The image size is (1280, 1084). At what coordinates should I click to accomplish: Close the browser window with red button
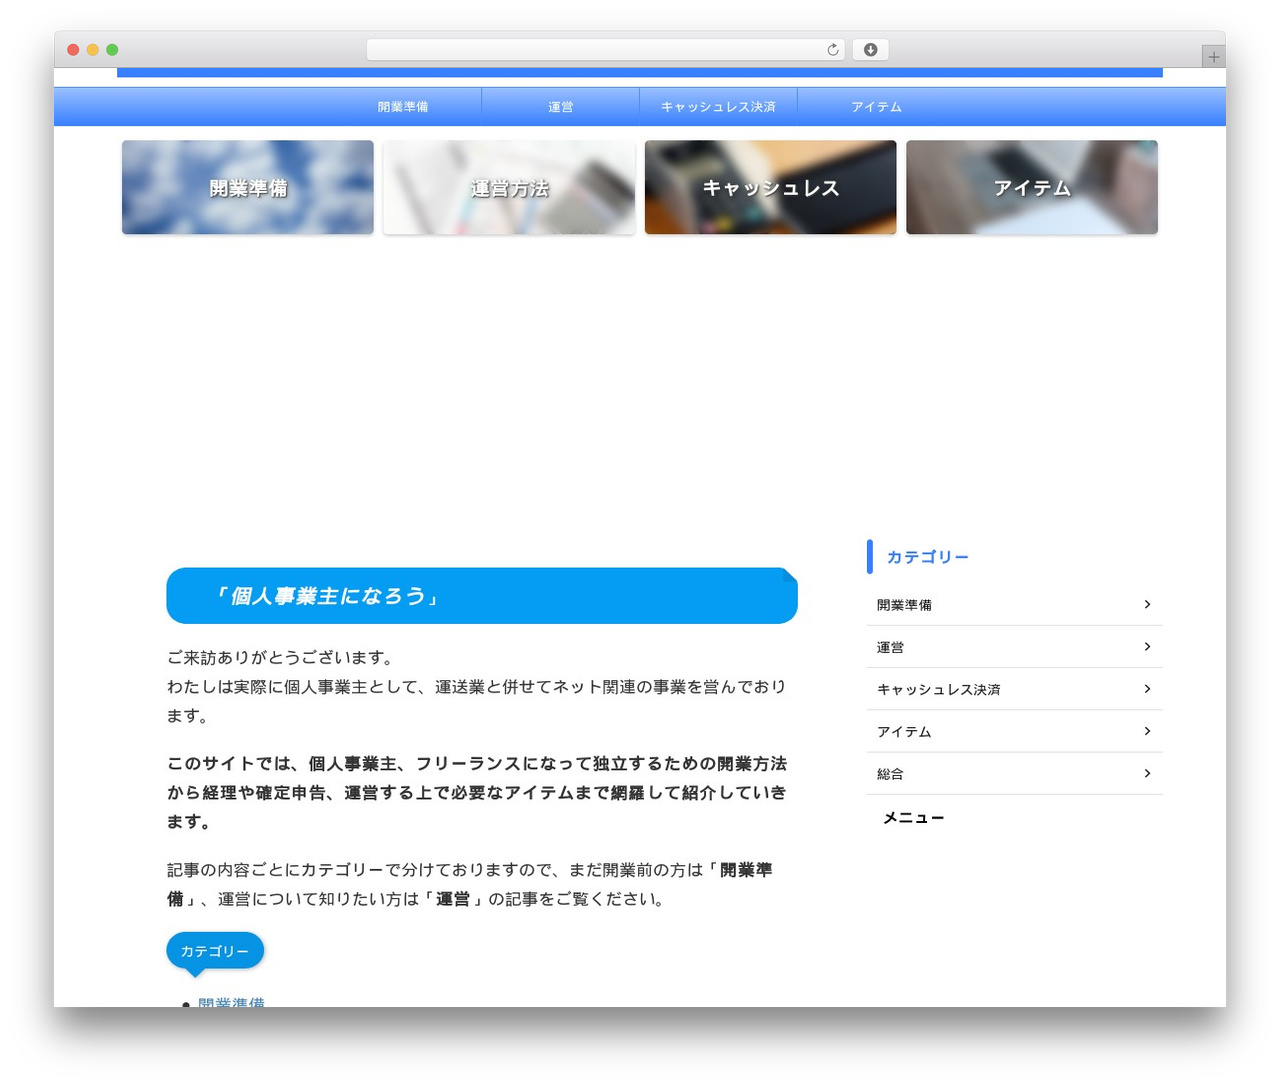(73, 50)
